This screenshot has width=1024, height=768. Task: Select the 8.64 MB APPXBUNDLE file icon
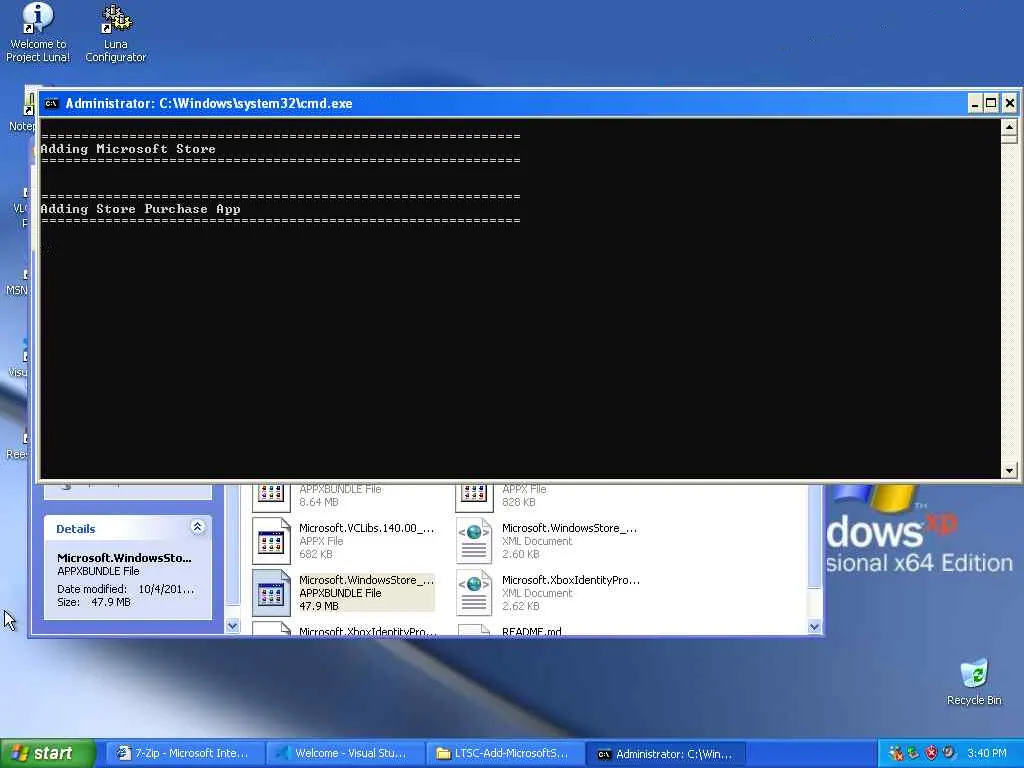point(271,498)
